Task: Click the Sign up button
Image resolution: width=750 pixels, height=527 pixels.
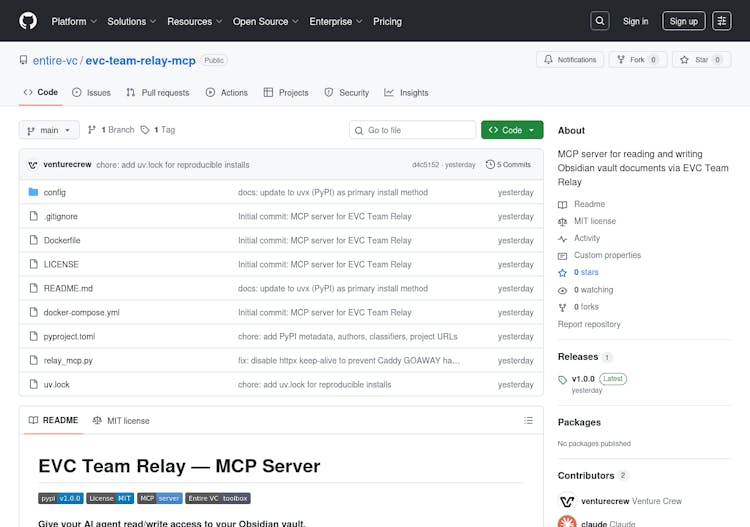Action: [x=683, y=21]
